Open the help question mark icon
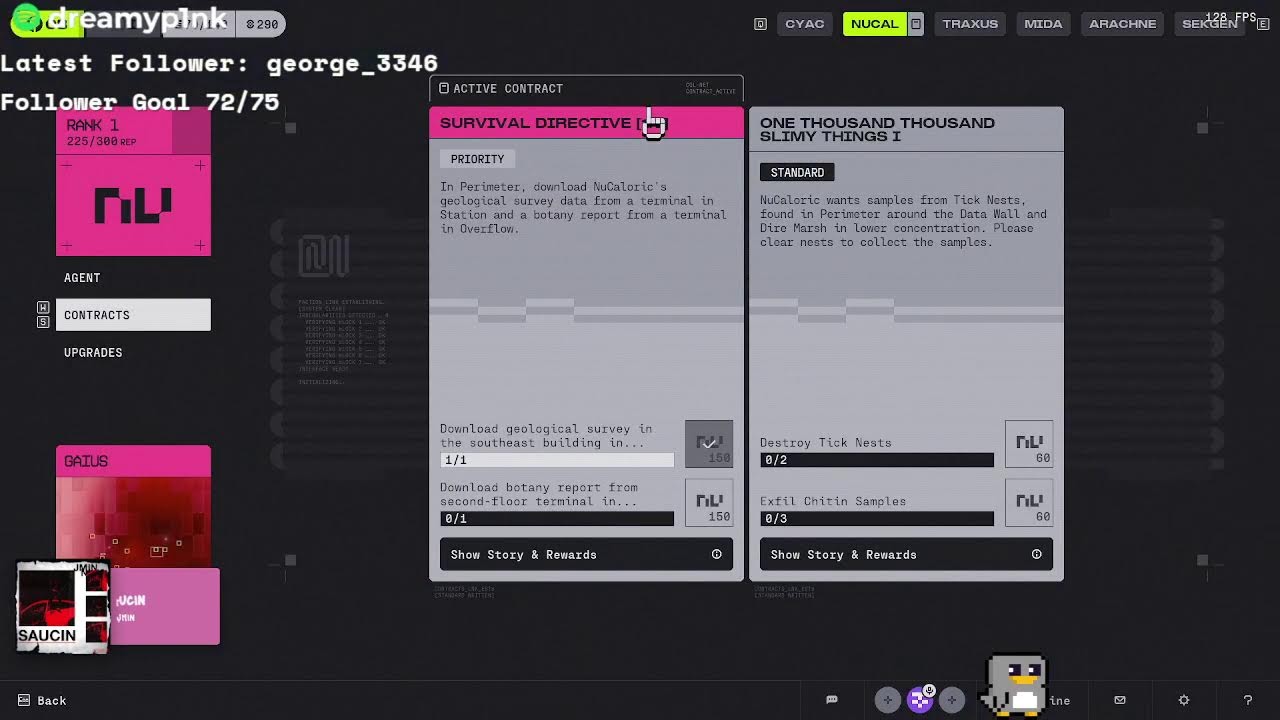This screenshot has width=1280, height=720. (1247, 700)
